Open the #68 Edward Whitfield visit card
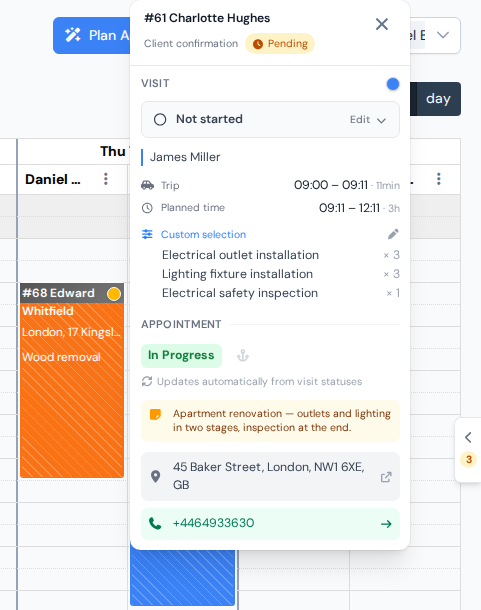 point(72,380)
